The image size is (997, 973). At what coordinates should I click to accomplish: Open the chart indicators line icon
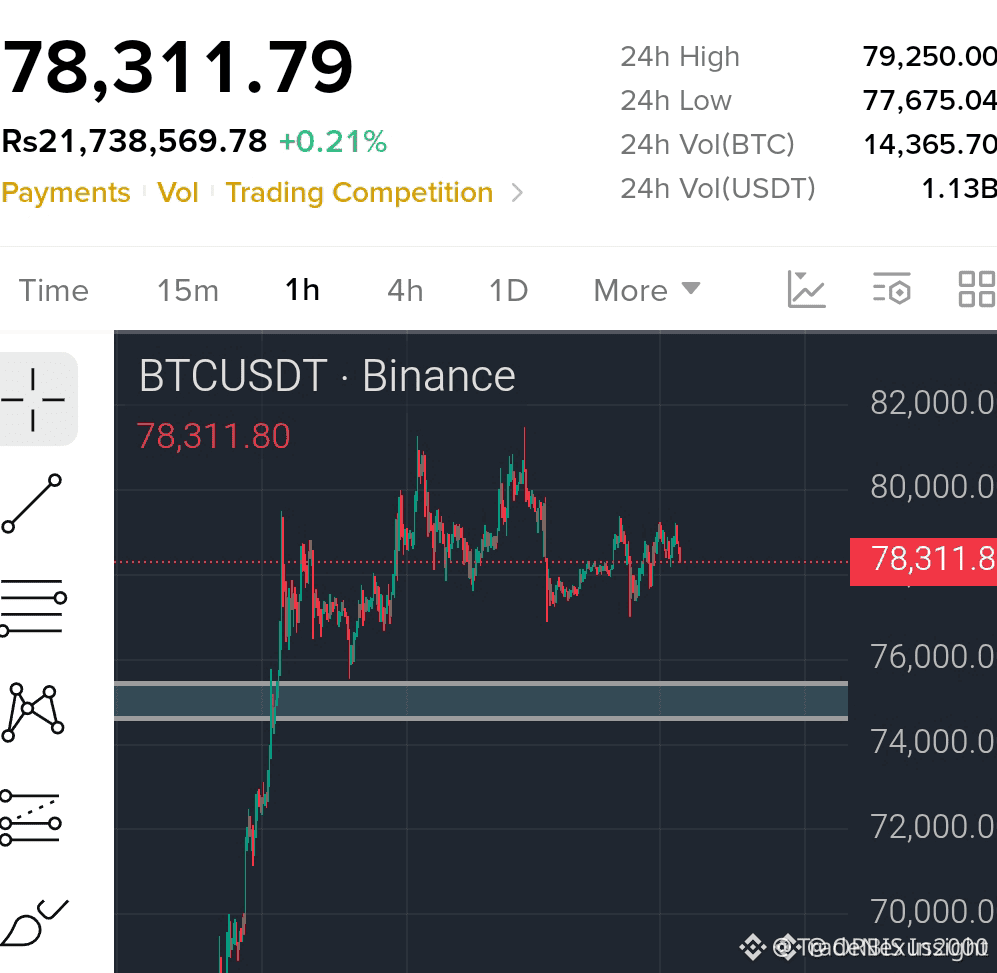(x=806, y=290)
